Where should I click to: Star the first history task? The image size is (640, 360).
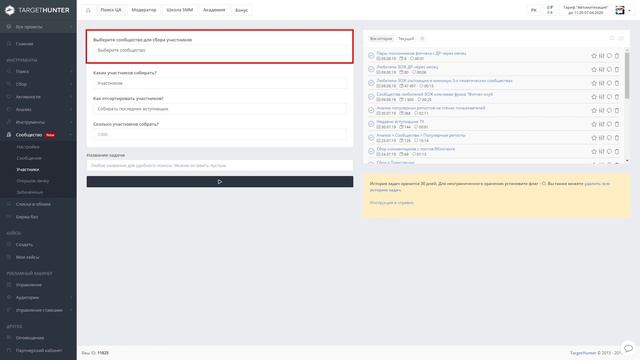(x=594, y=56)
